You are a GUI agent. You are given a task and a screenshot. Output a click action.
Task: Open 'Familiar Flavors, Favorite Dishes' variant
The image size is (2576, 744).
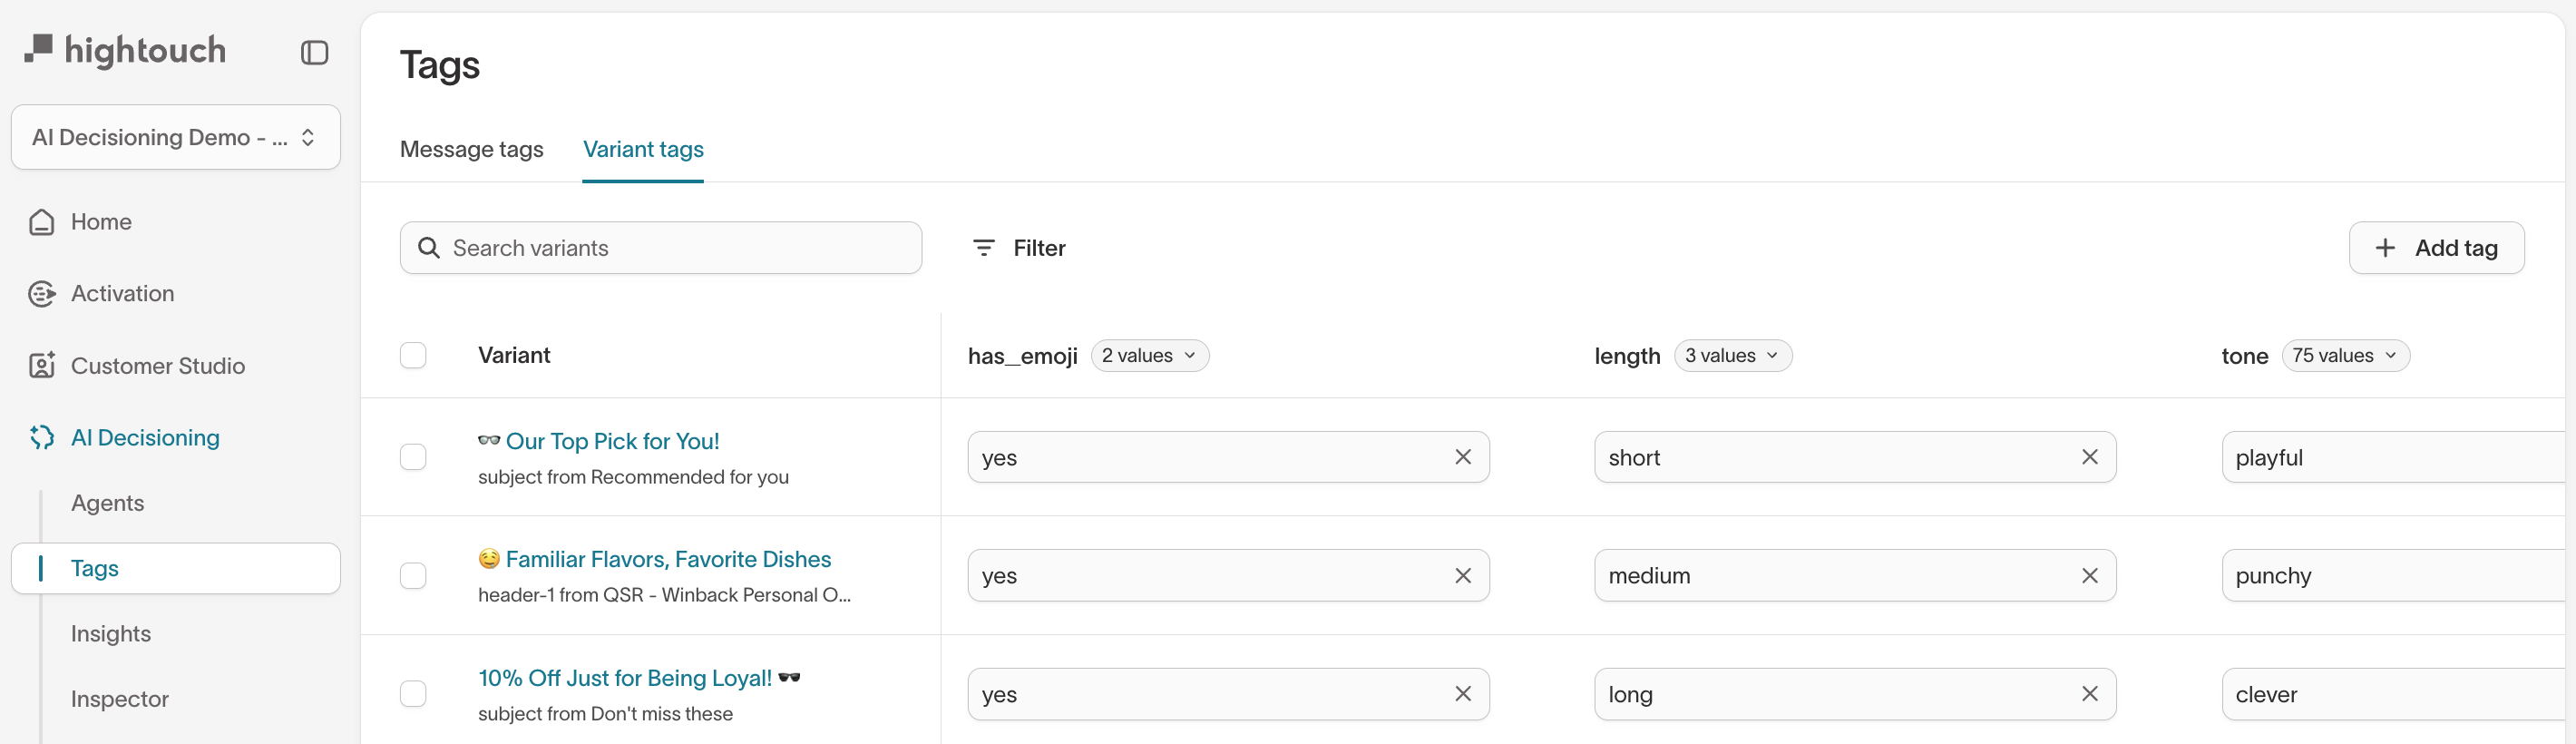point(668,558)
